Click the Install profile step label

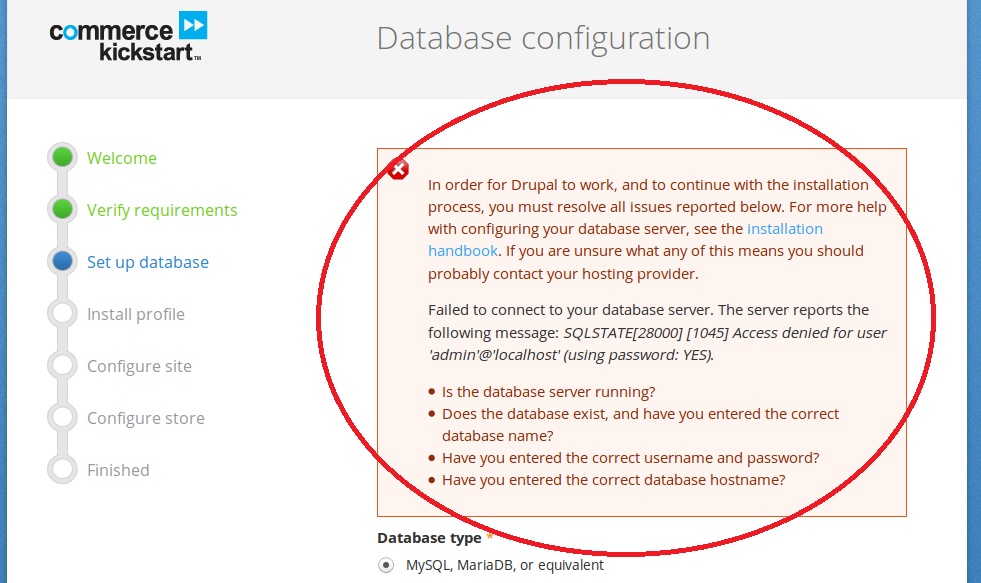click(136, 314)
